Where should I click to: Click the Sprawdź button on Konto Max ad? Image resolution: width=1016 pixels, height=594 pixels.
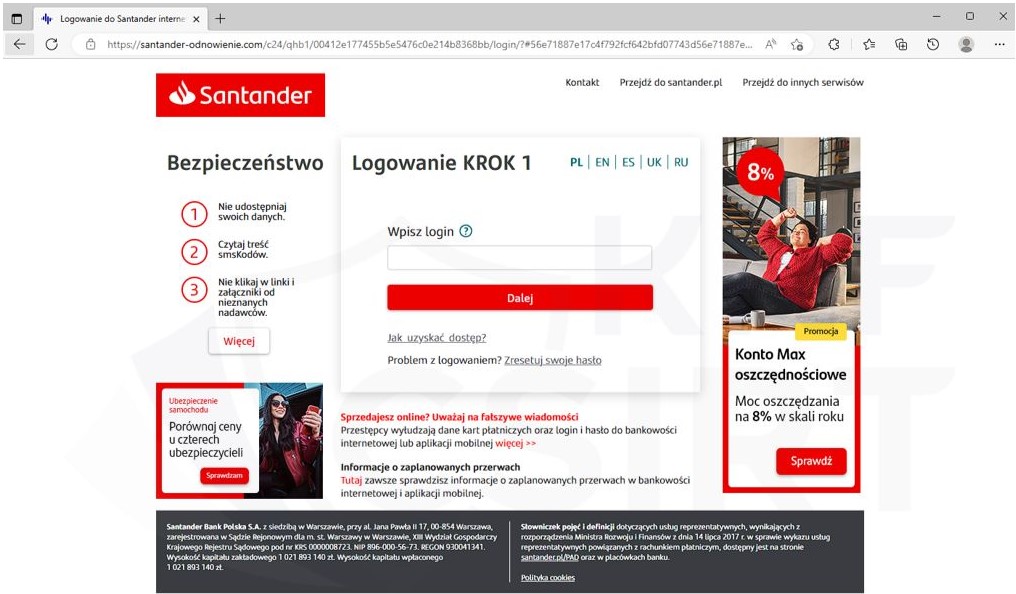click(811, 461)
